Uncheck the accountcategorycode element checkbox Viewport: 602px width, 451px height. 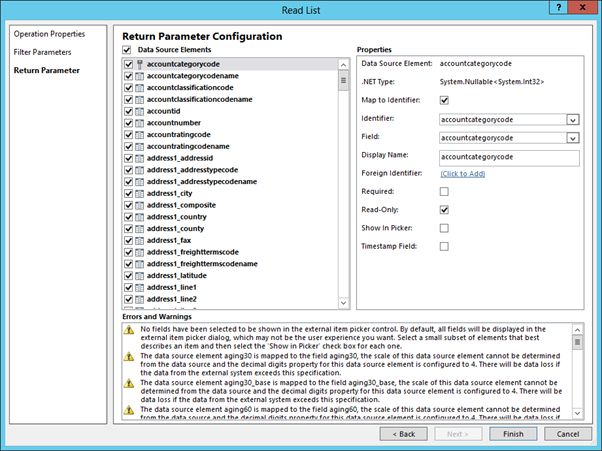pos(128,64)
